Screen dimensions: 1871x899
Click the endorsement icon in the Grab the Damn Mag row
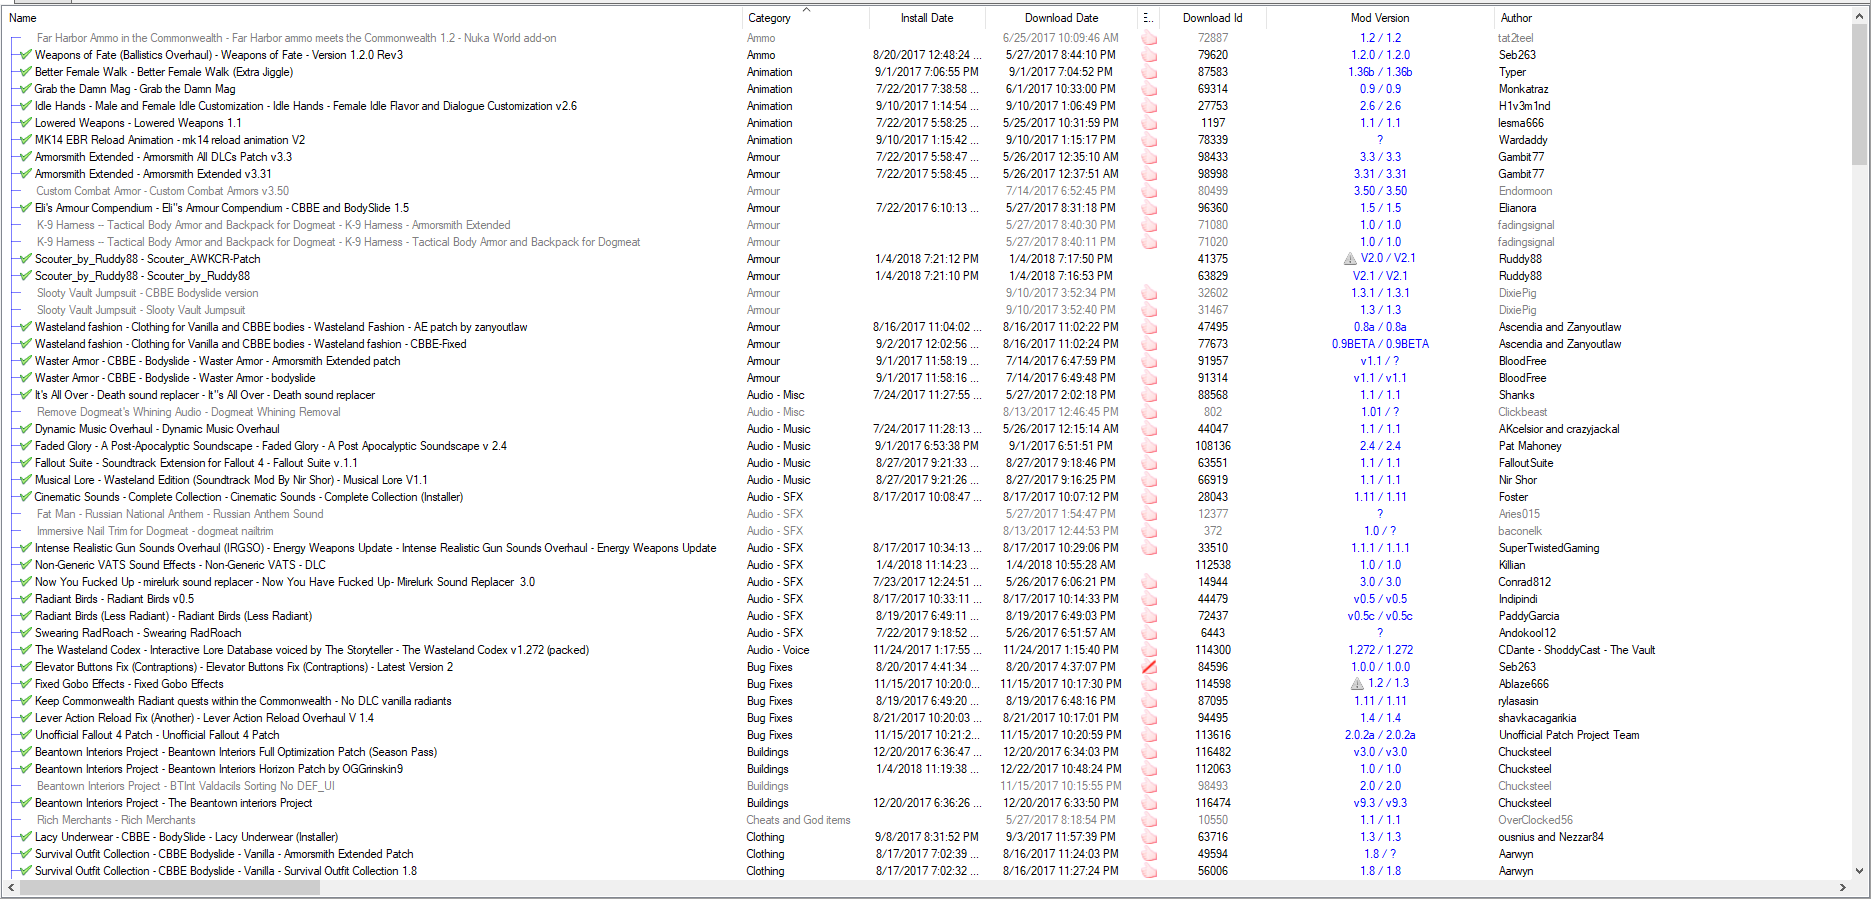click(x=1149, y=89)
